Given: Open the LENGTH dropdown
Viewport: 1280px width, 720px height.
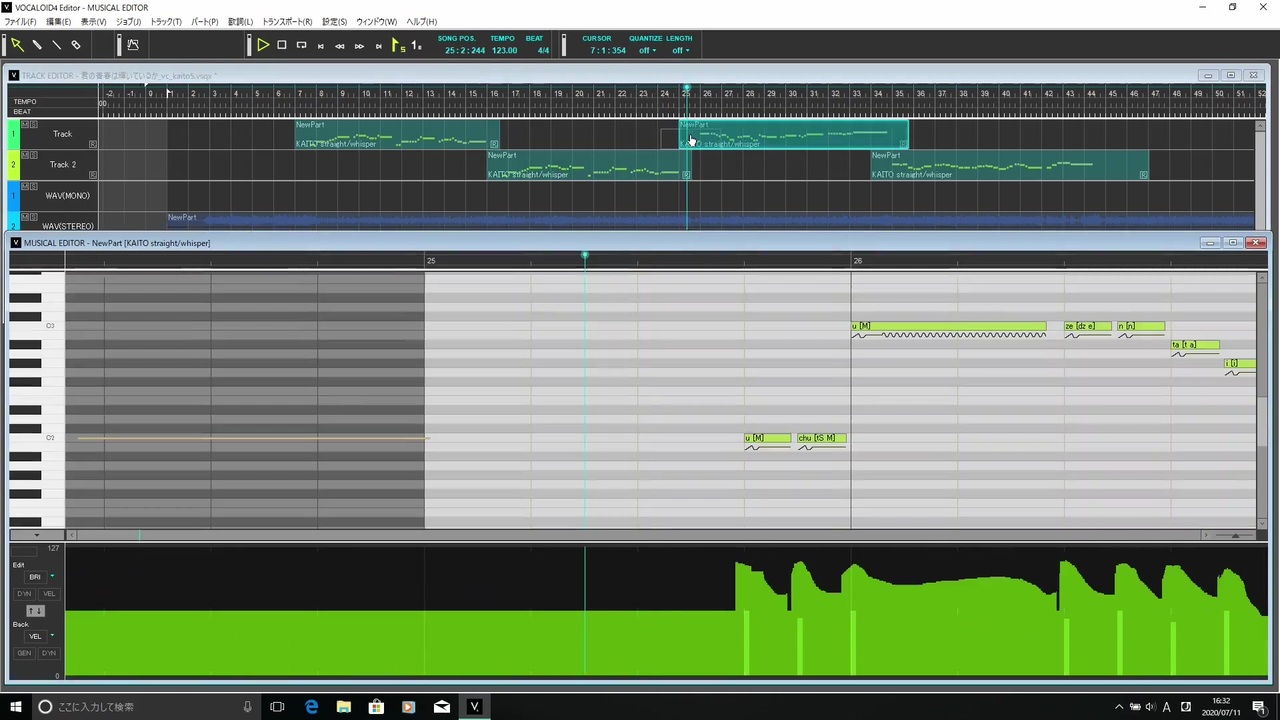Looking at the screenshot, I should pyautogui.click(x=680, y=50).
